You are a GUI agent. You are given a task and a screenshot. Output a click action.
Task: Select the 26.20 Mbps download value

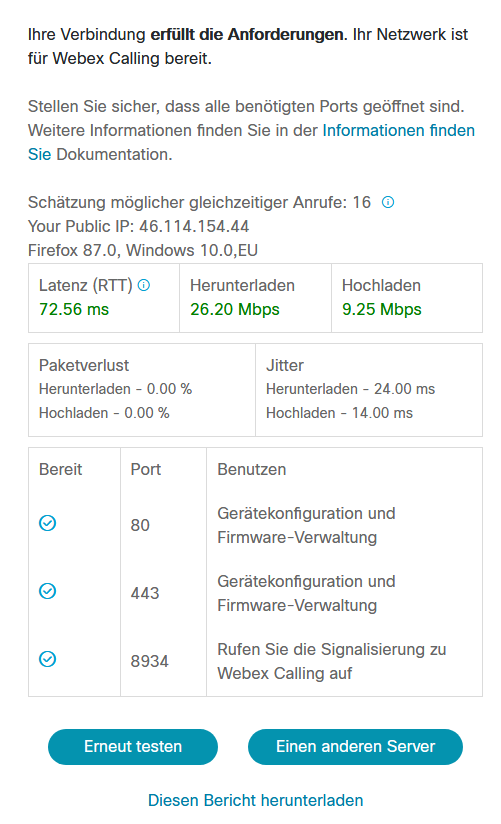(235, 309)
